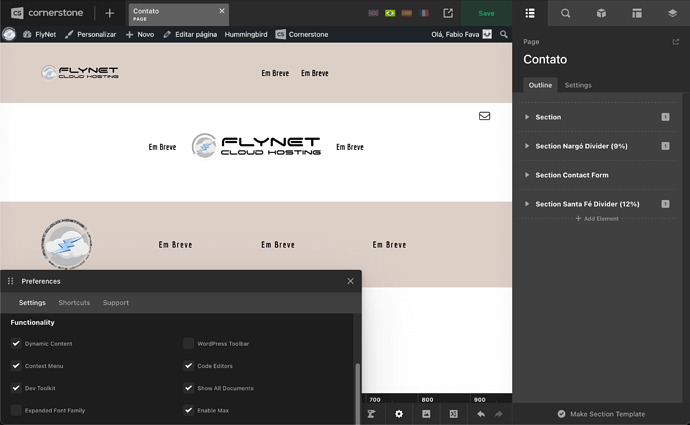
Task: Open page preview in new window
Action: [x=448, y=13]
